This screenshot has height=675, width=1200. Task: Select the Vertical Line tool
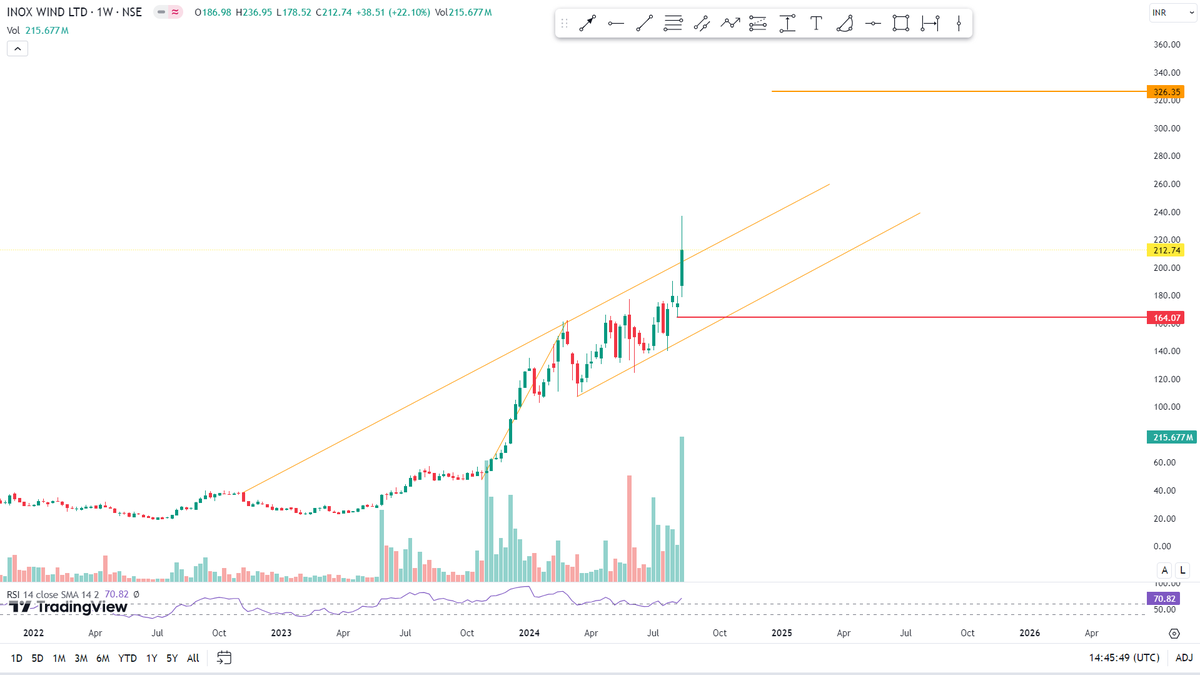pyautogui.click(x=958, y=23)
